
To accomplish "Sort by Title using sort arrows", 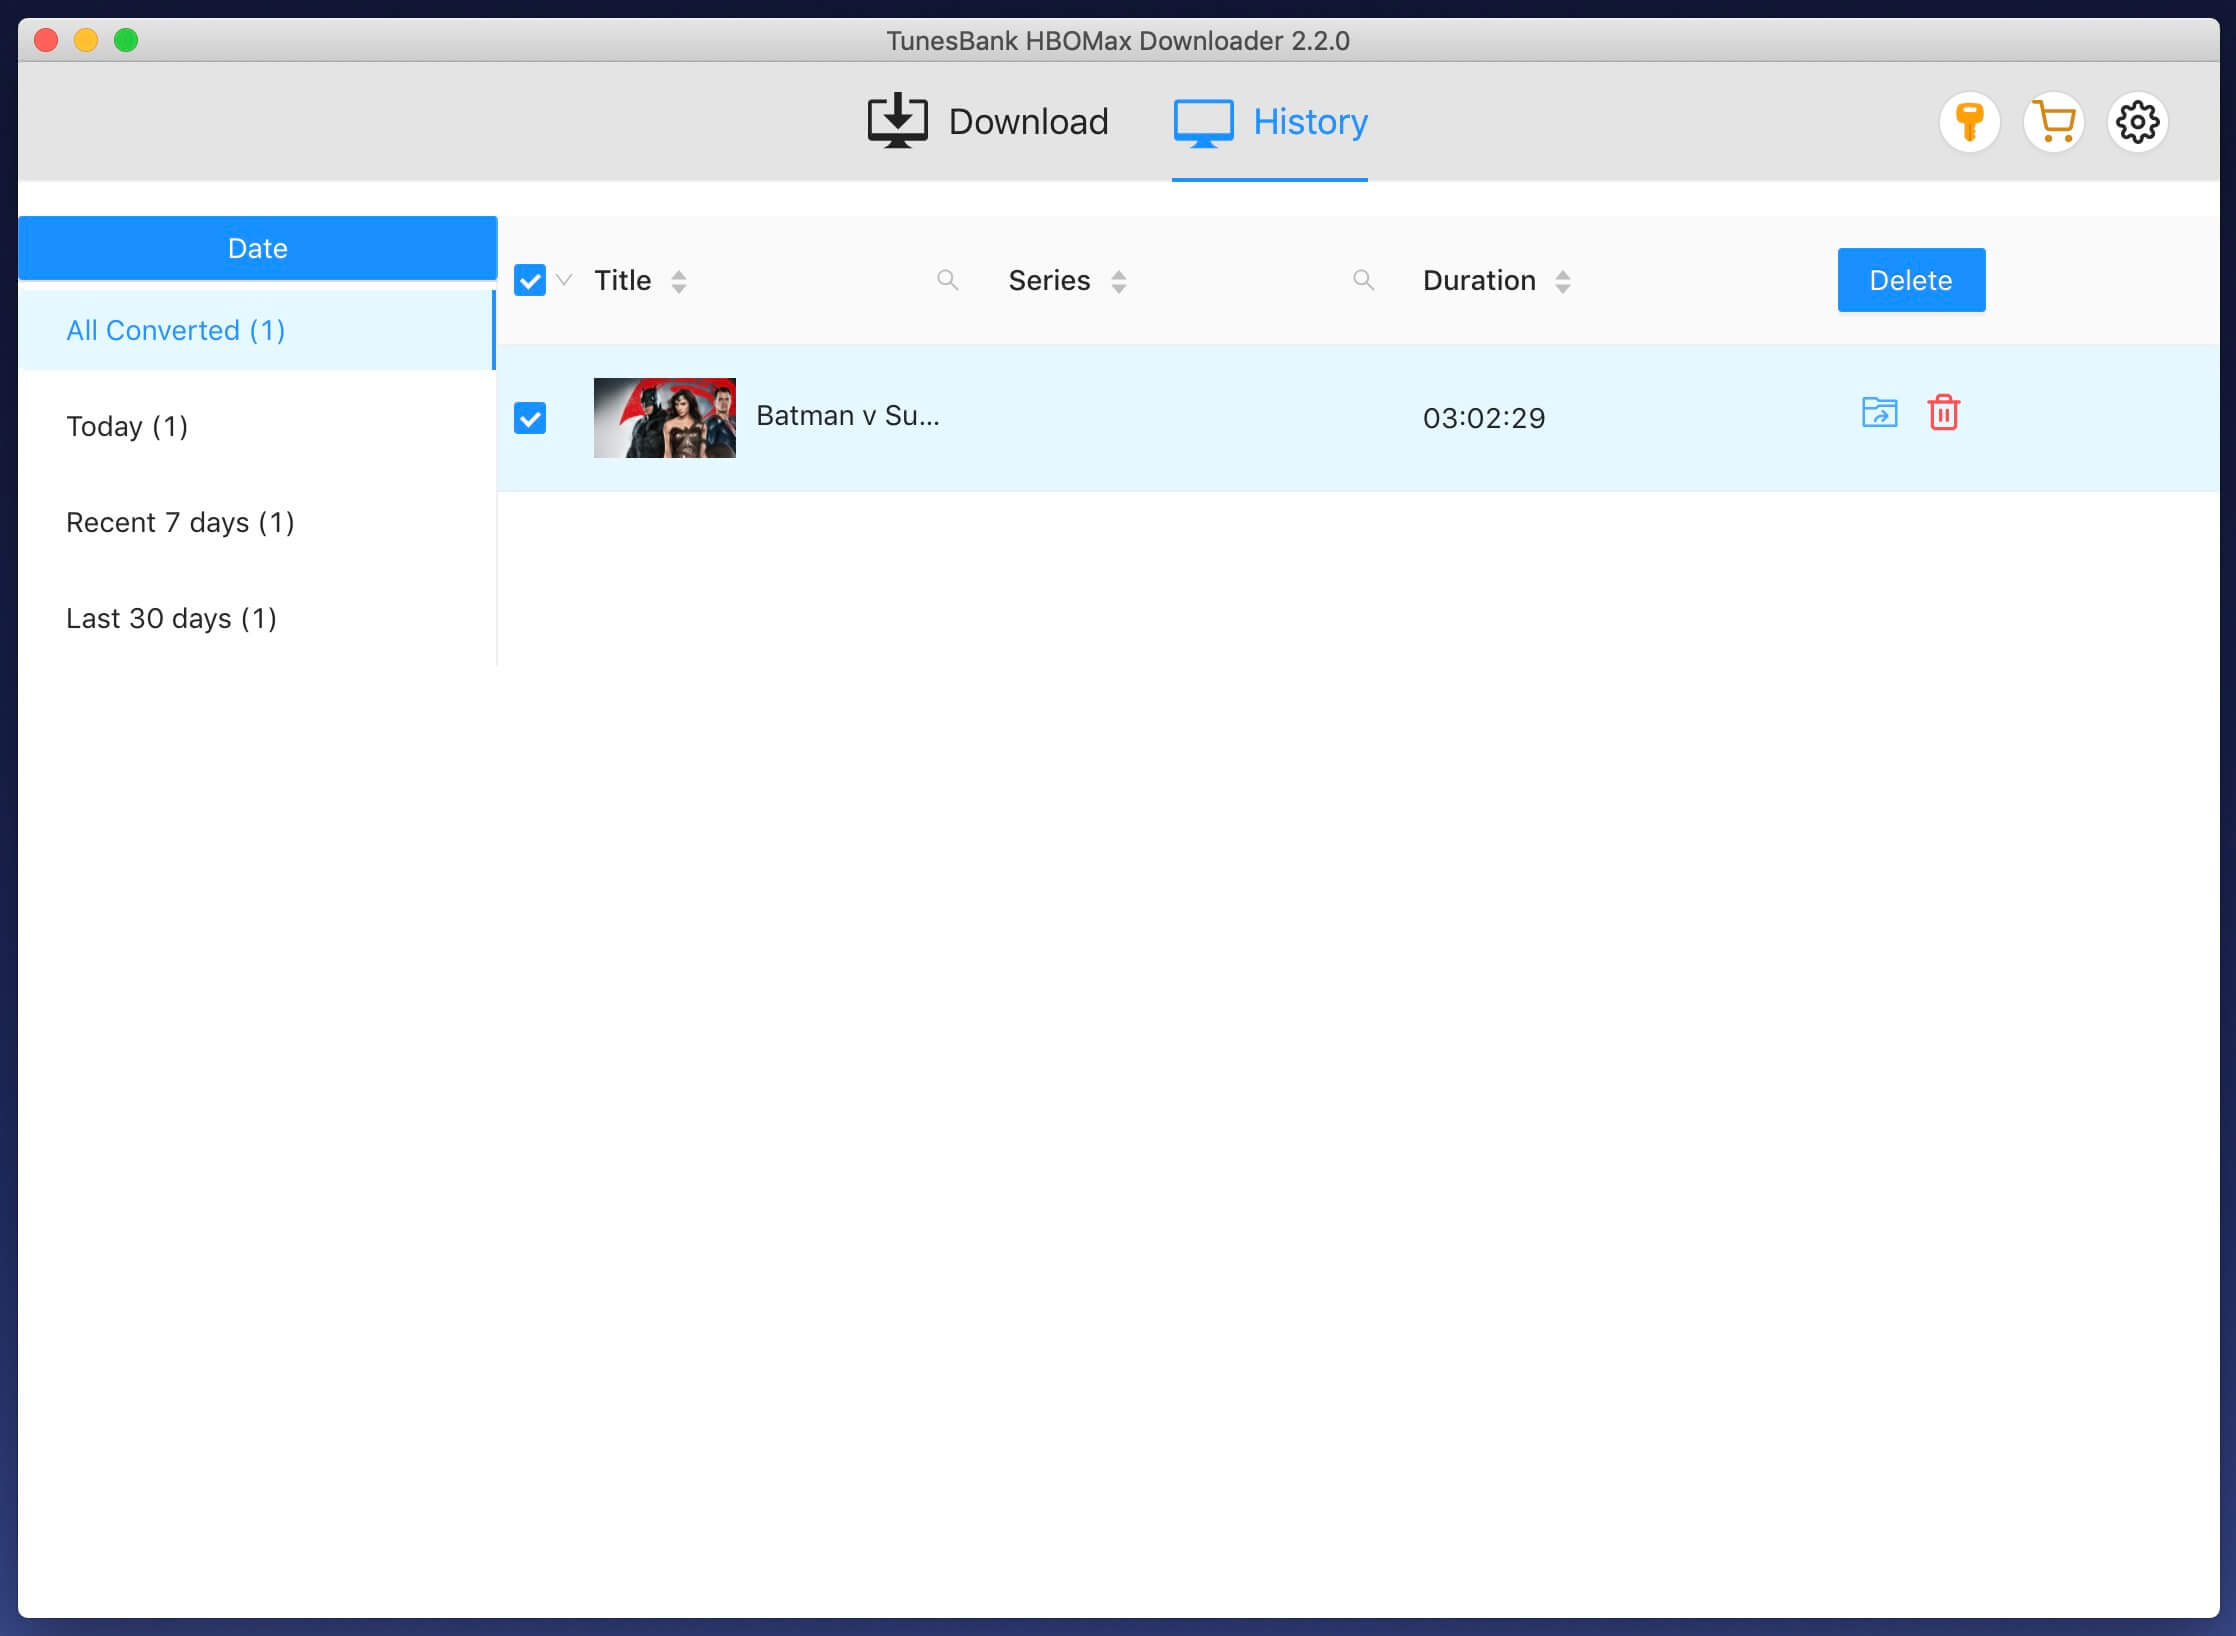I will [x=679, y=282].
